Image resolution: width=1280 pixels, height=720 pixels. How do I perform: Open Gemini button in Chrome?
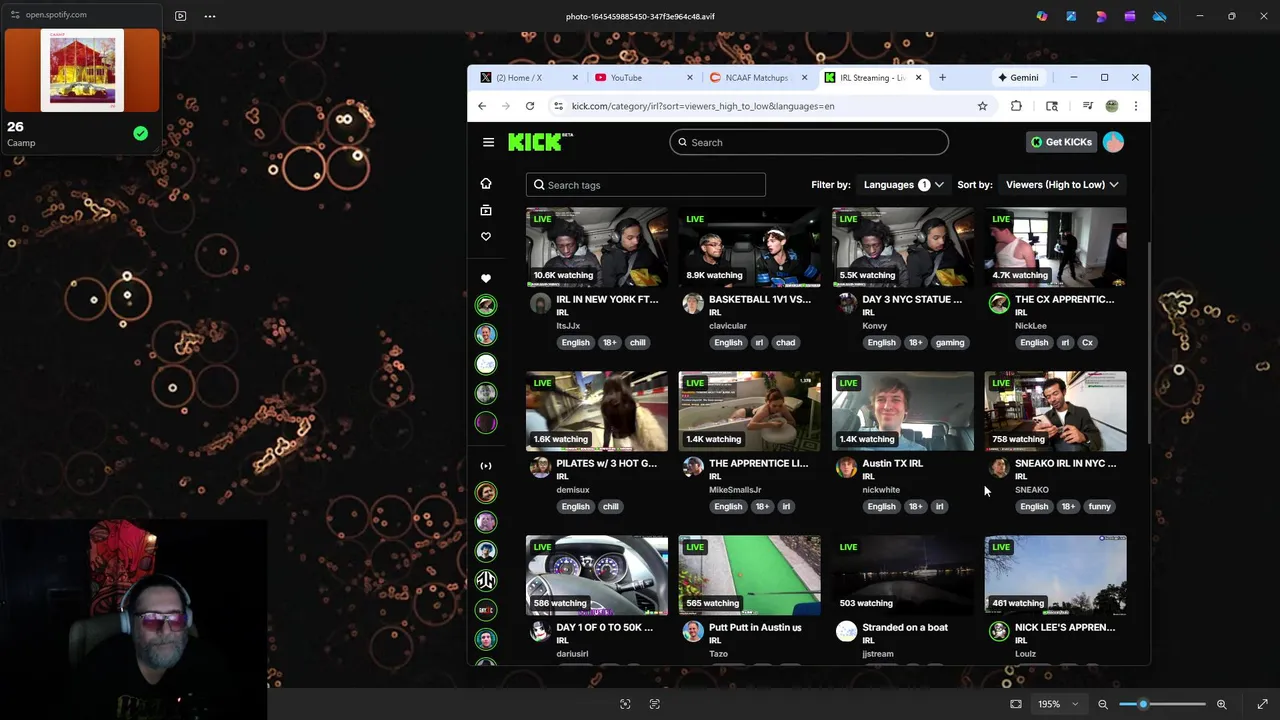(1018, 77)
